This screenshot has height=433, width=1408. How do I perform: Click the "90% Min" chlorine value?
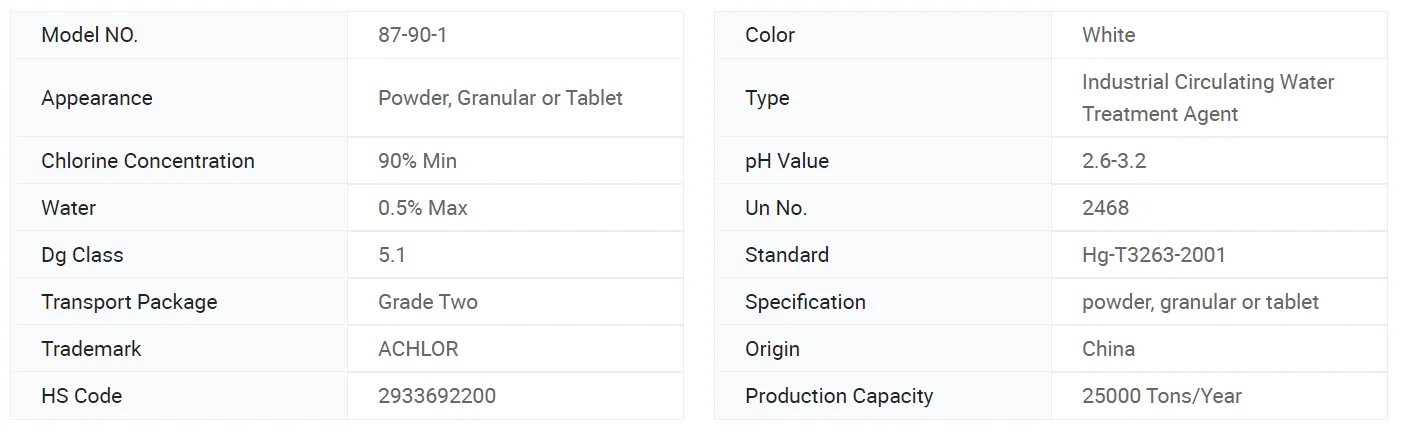pos(417,161)
